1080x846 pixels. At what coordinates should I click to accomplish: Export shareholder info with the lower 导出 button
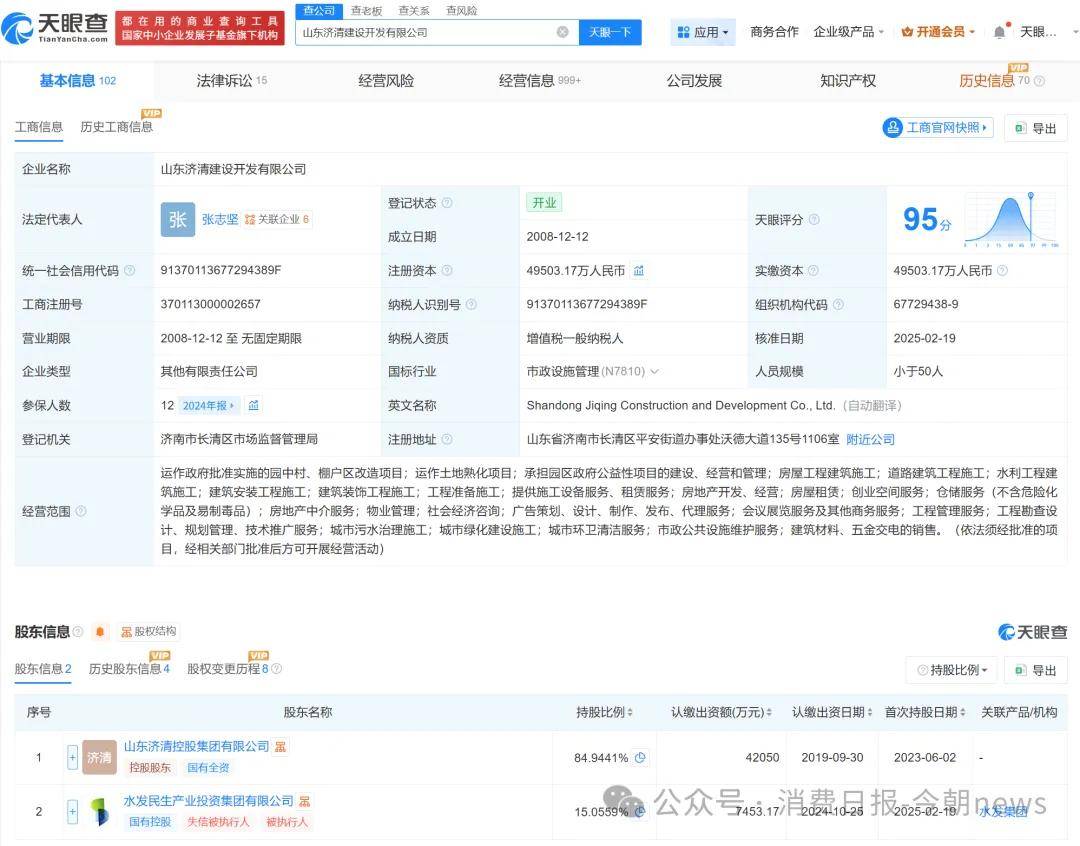pyautogui.click(x=1036, y=670)
